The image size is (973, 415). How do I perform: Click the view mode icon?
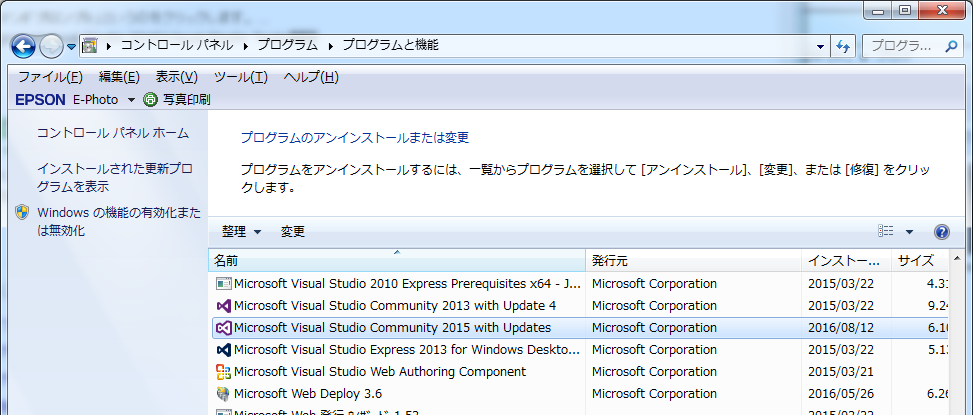886,231
